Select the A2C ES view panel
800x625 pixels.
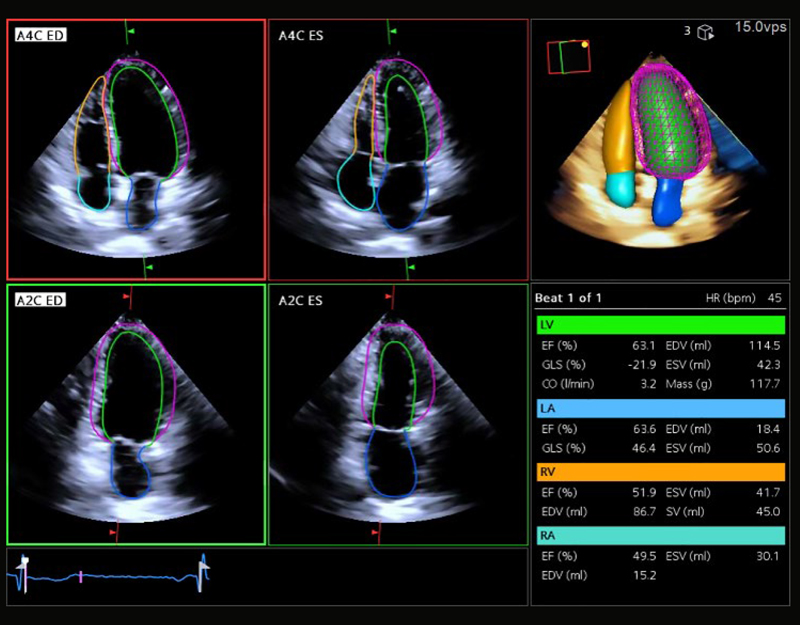[397, 415]
